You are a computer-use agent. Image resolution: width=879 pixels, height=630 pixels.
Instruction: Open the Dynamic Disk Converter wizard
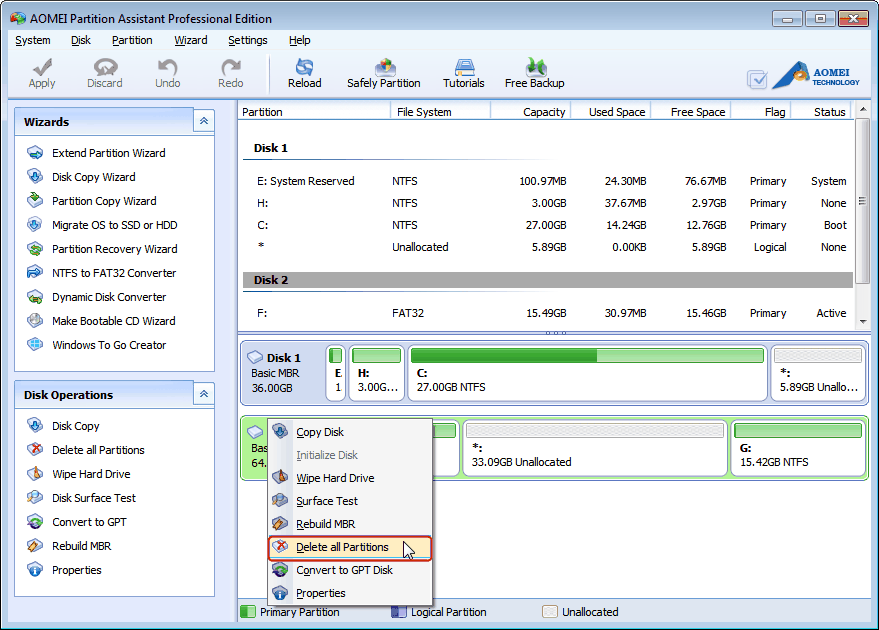pos(103,297)
